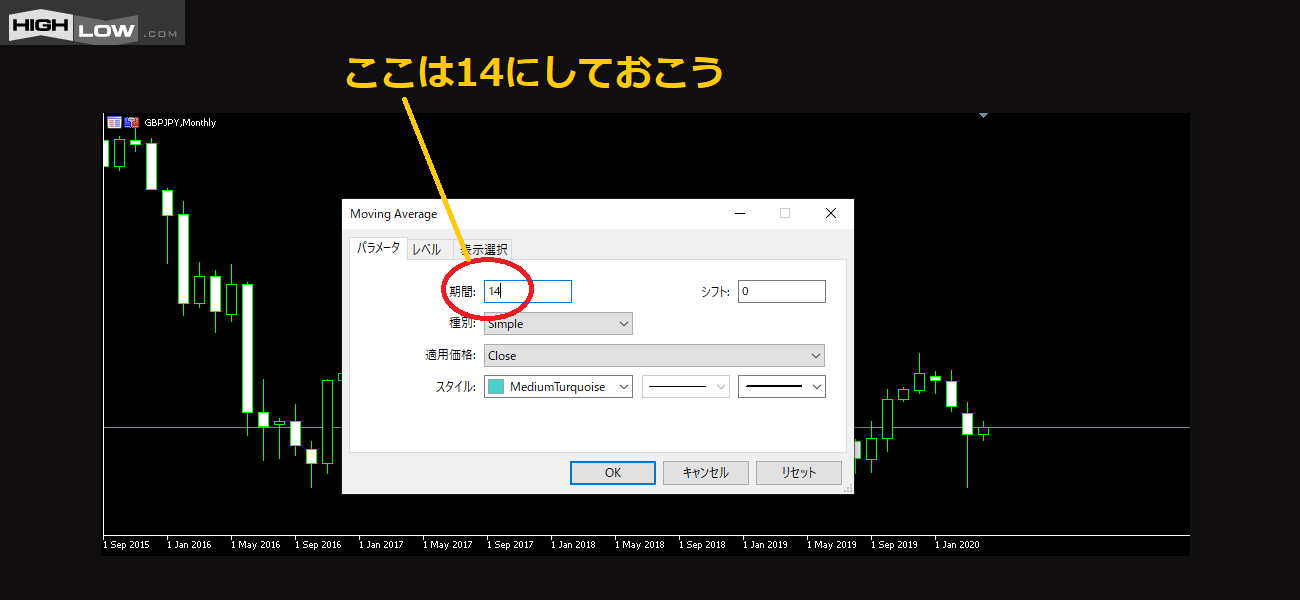
Task: Minimize the Moving Average dialog
Action: 740,213
